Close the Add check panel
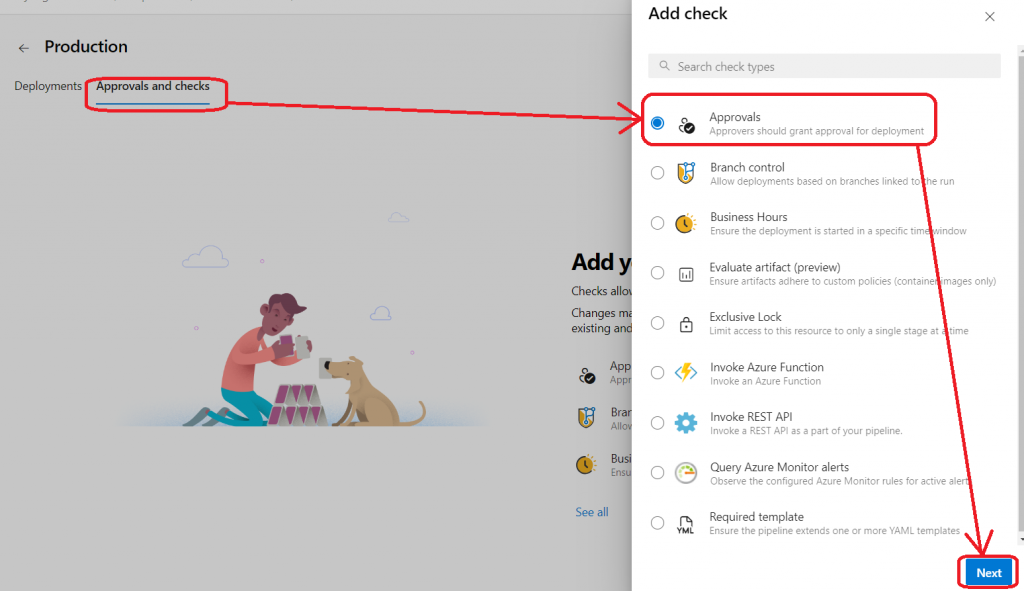 990,17
